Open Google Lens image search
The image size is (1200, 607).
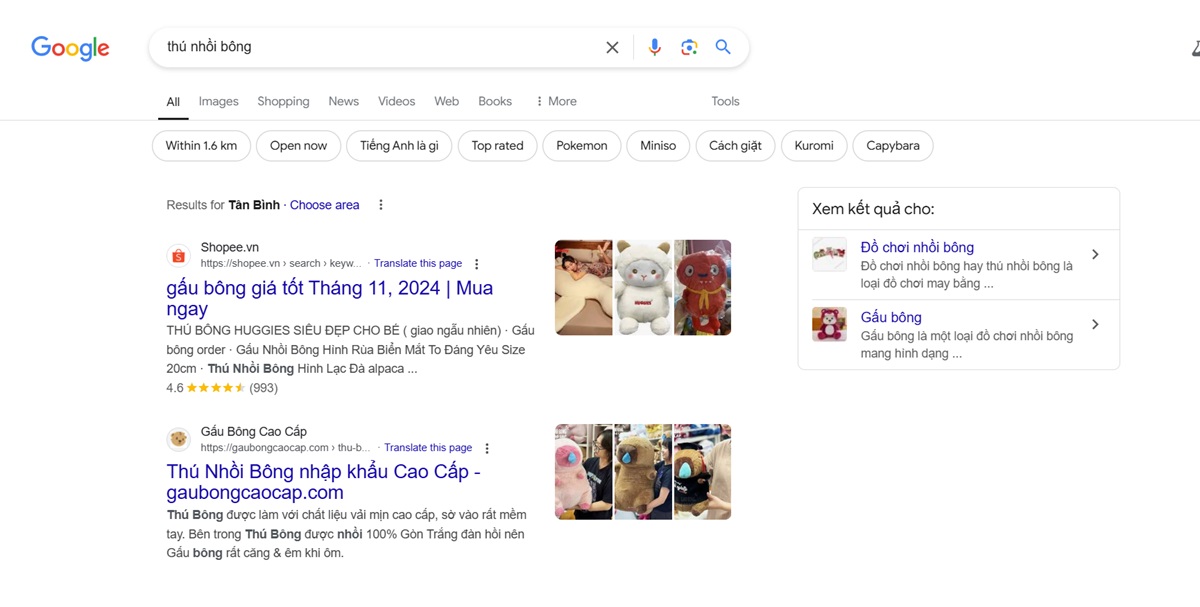pyautogui.click(x=689, y=47)
